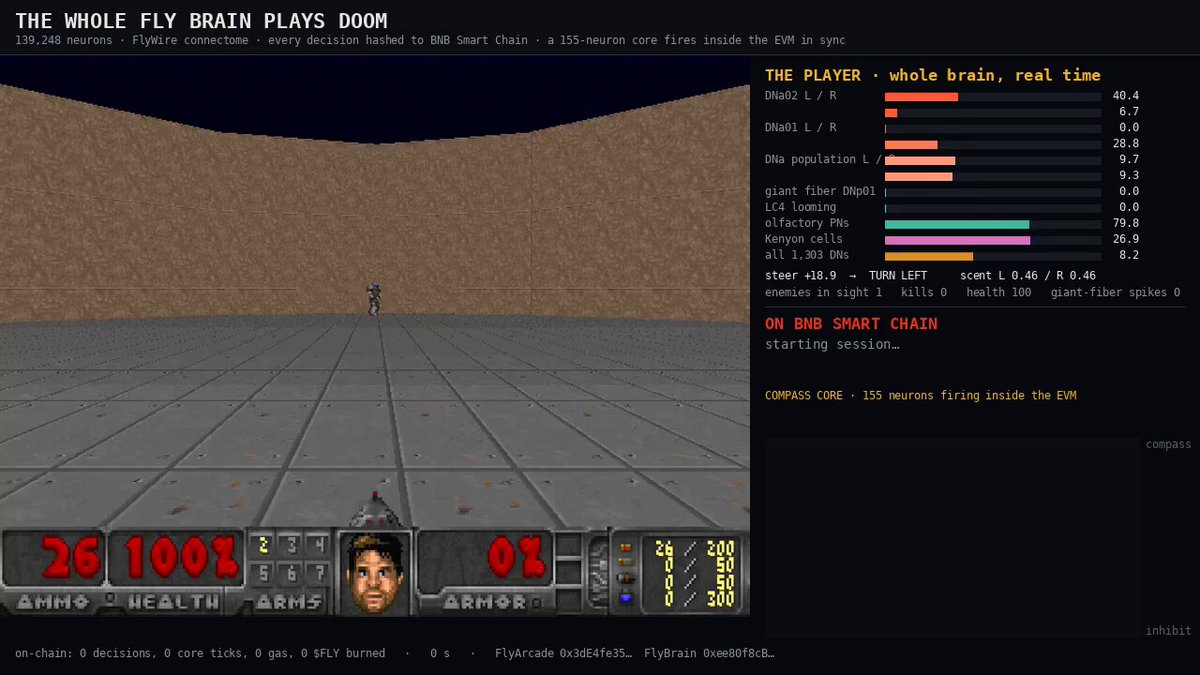Click the red 0% armor readout
This screenshot has height=675, width=1200.
coord(516,558)
